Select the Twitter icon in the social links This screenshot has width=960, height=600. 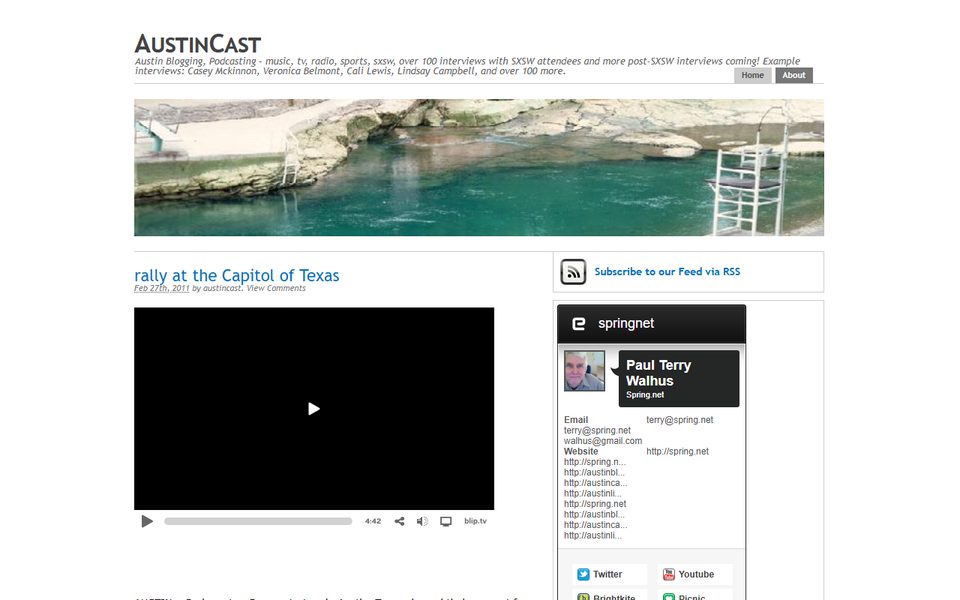coord(583,574)
